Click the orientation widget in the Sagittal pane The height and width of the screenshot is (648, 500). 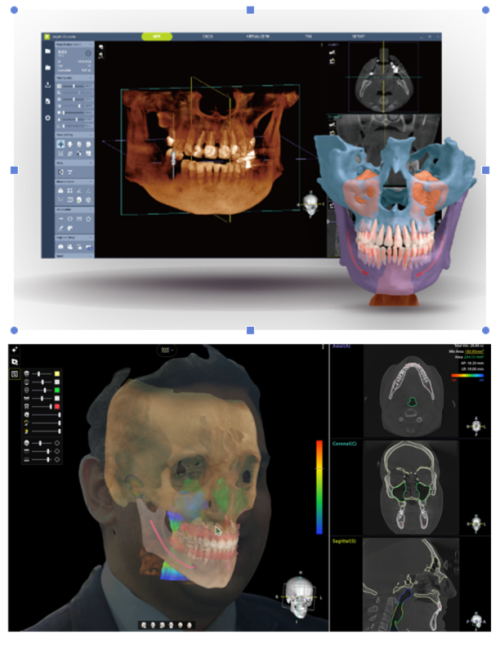[476, 619]
